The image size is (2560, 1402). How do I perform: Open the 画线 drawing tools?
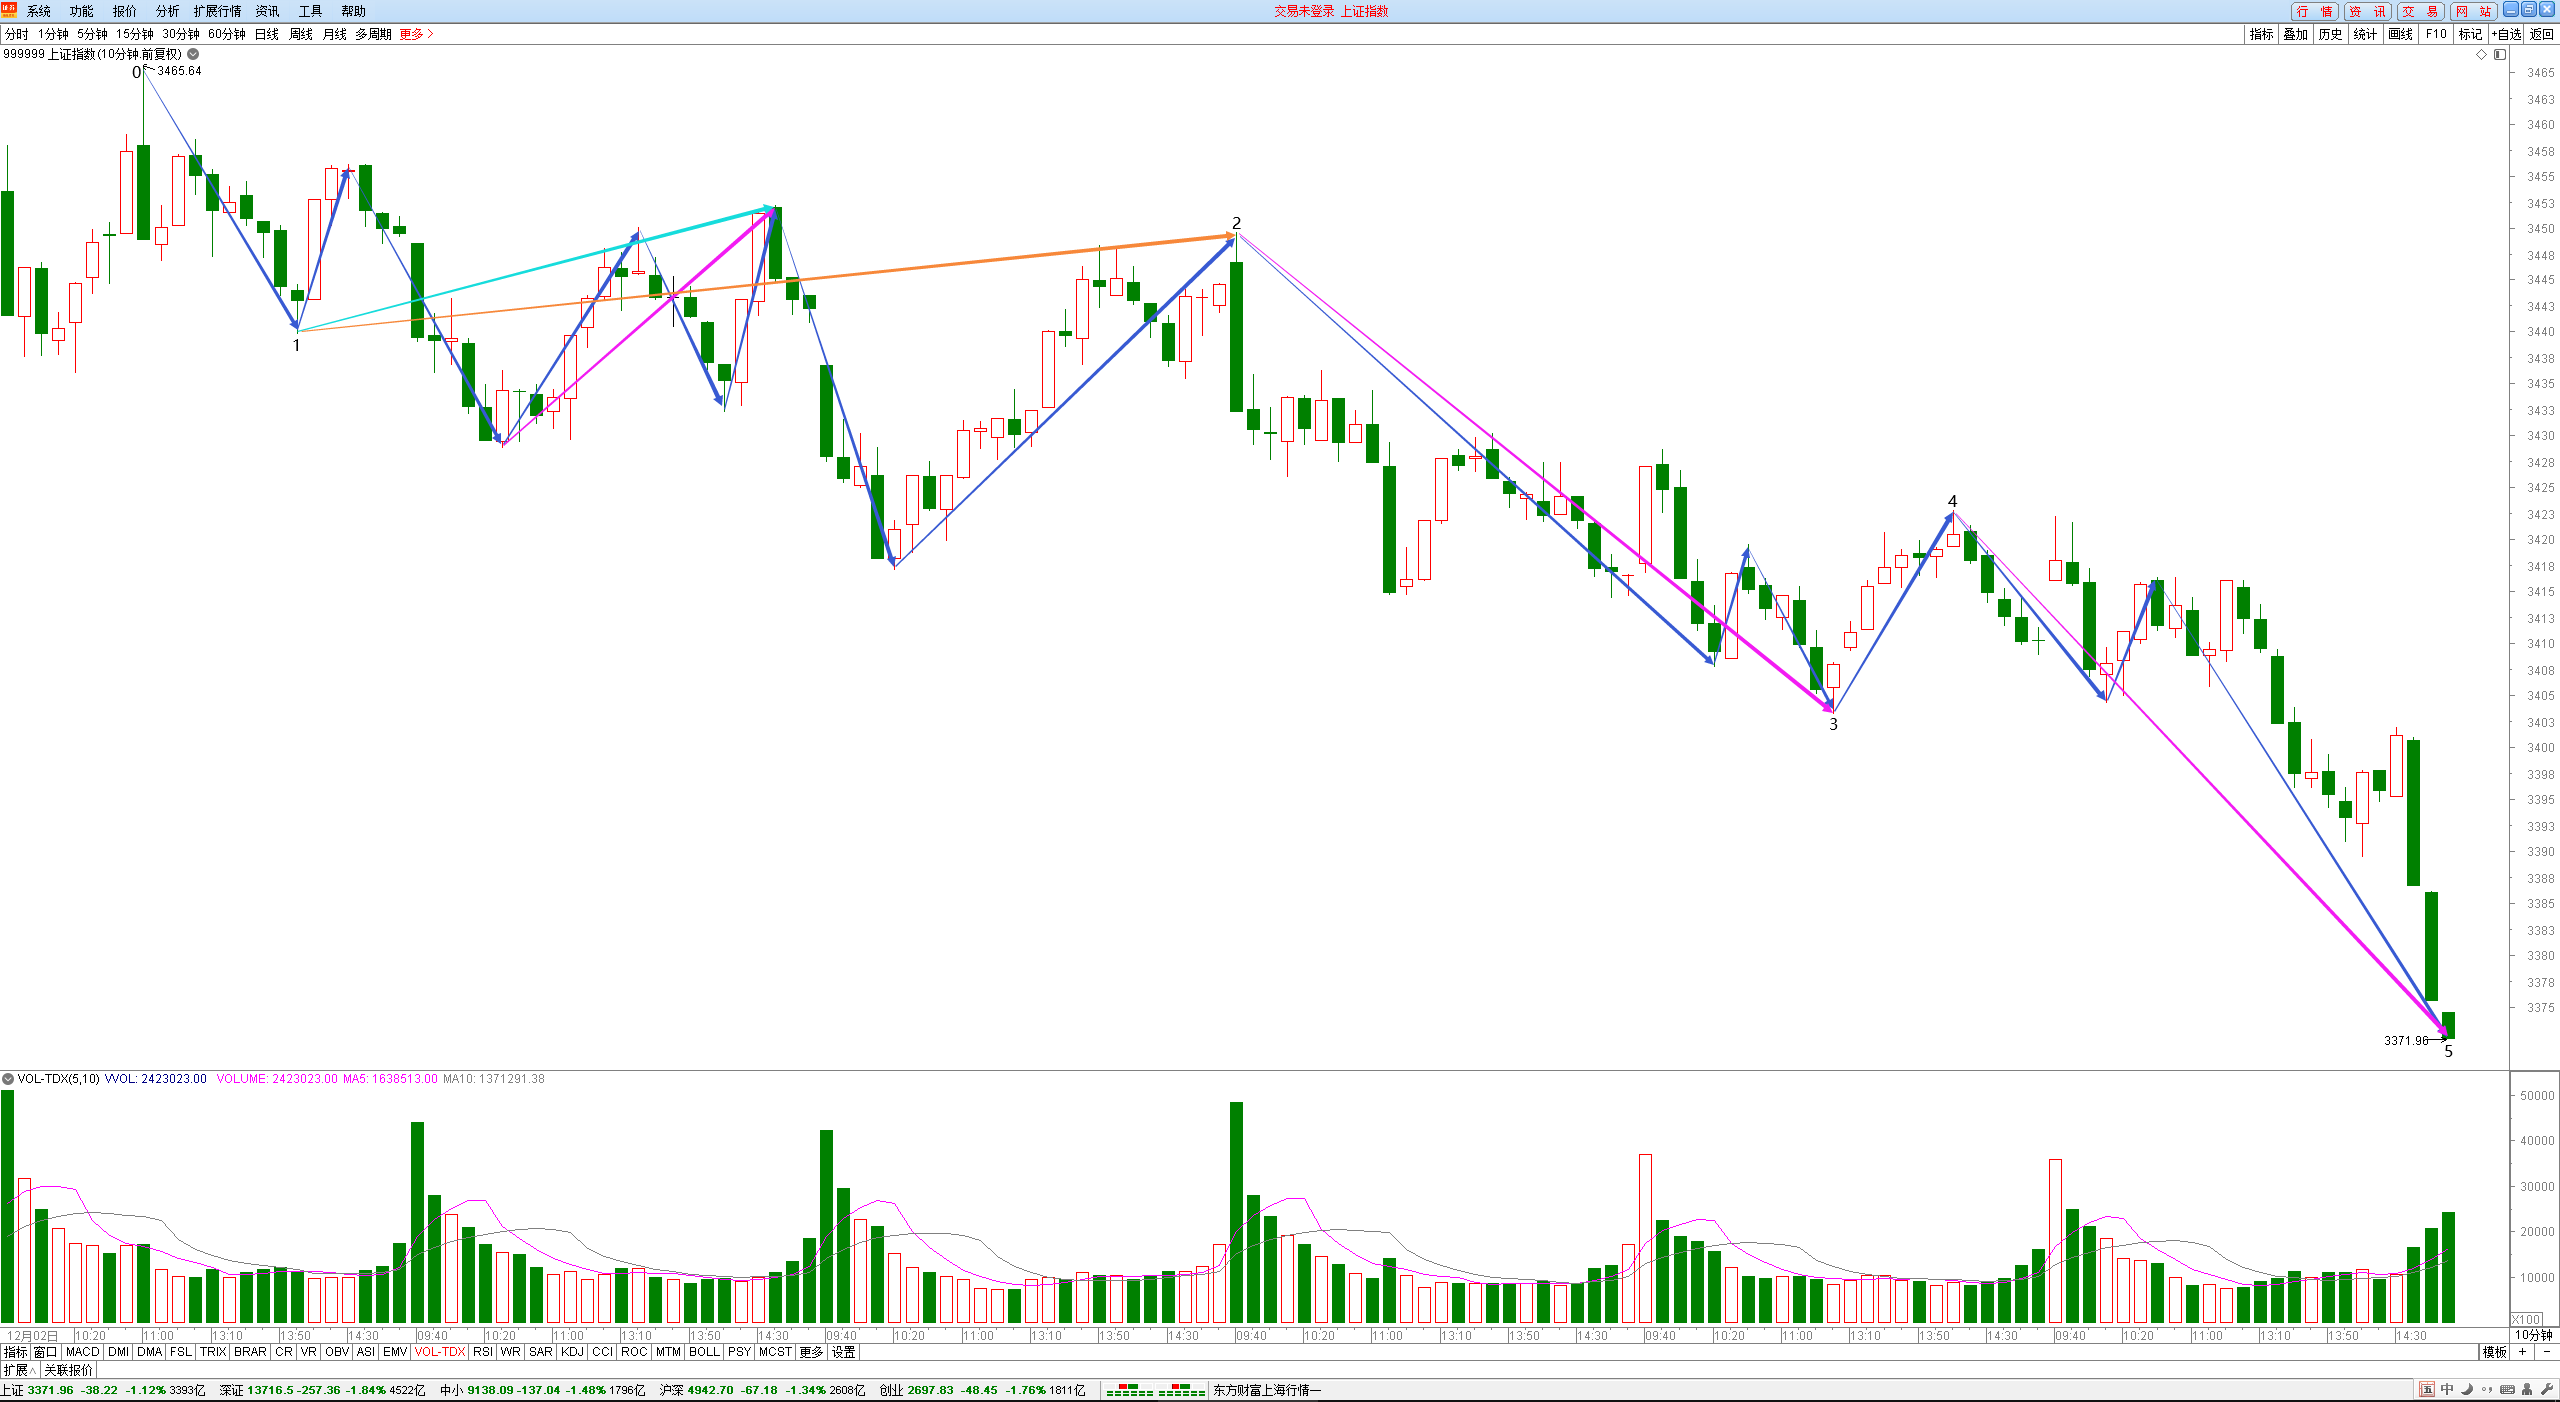[x=2401, y=34]
